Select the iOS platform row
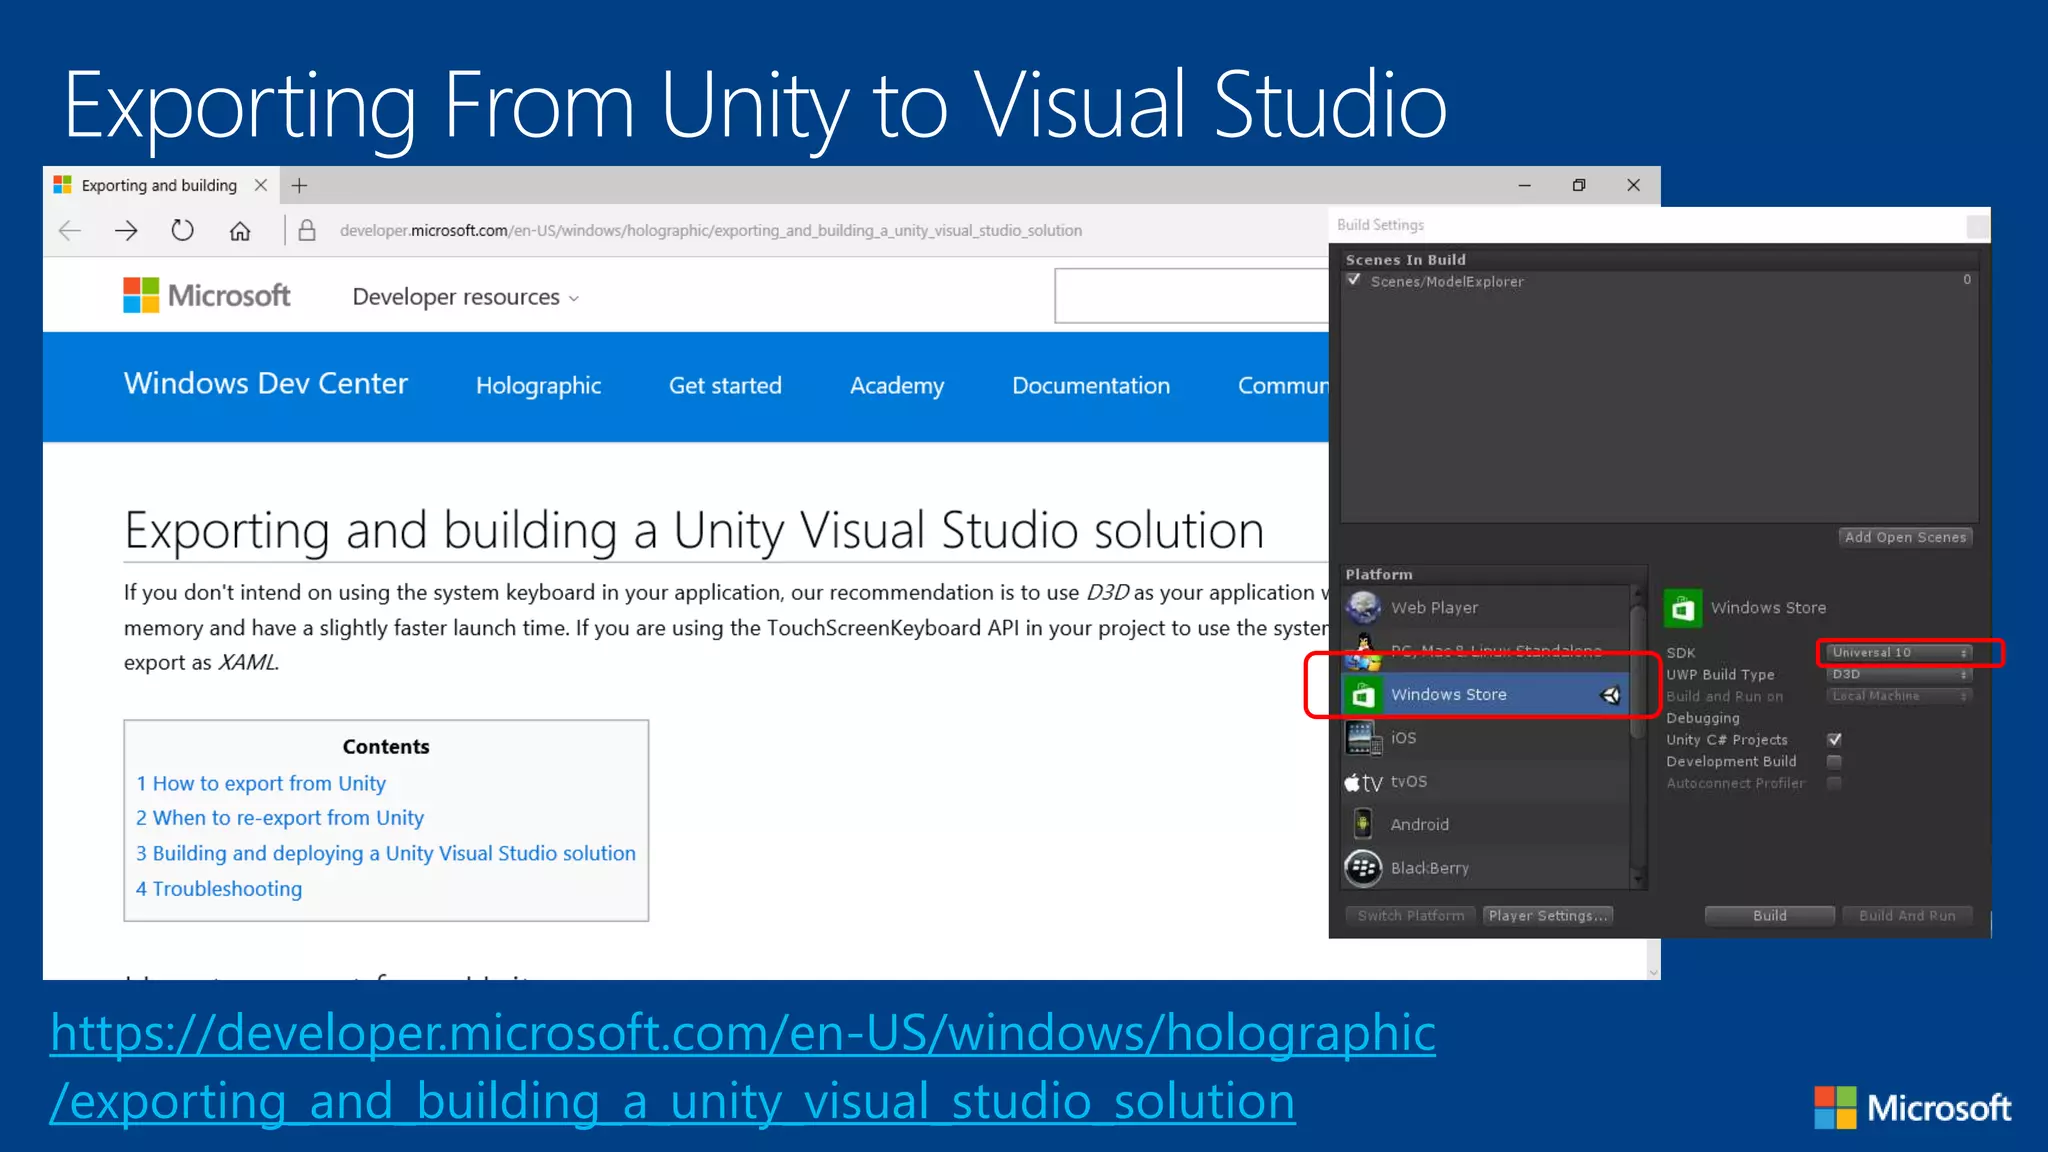2048x1152 pixels. (1485, 738)
